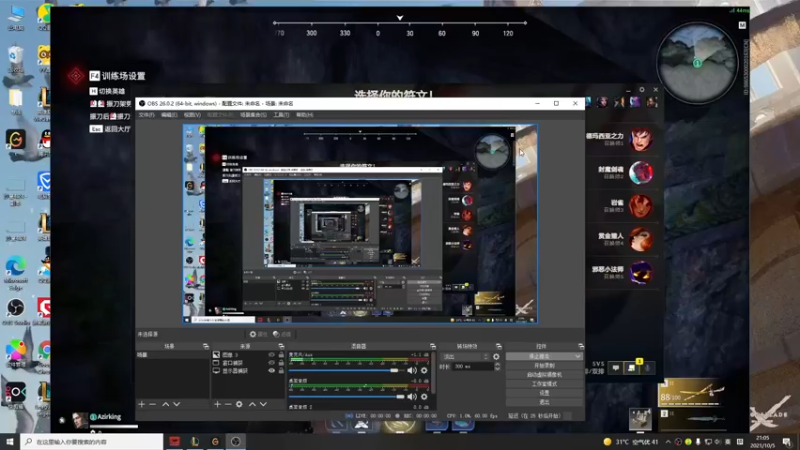This screenshot has width=800, height=450.
Task: Mute the 桌面音频 audio channel
Action: point(412,396)
